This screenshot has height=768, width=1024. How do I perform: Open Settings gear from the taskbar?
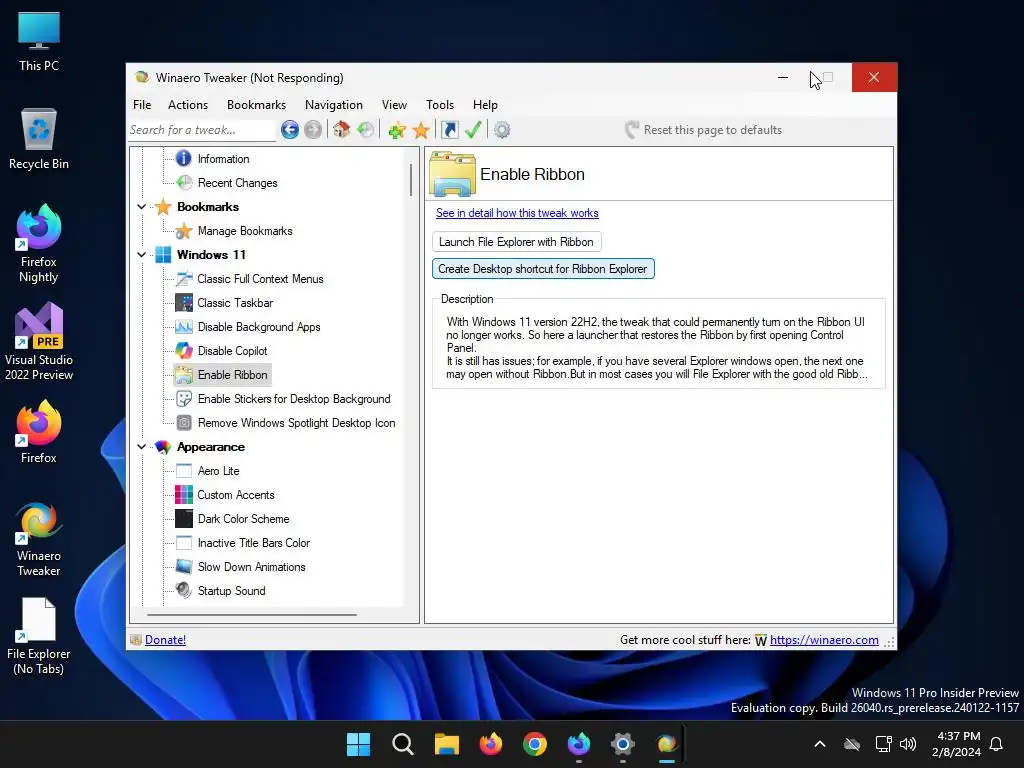pos(622,744)
